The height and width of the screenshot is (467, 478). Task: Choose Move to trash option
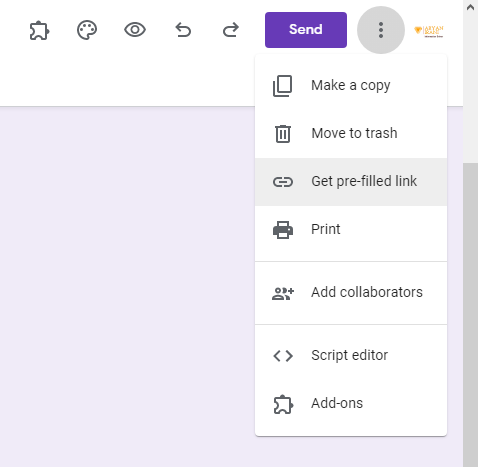coord(351,134)
